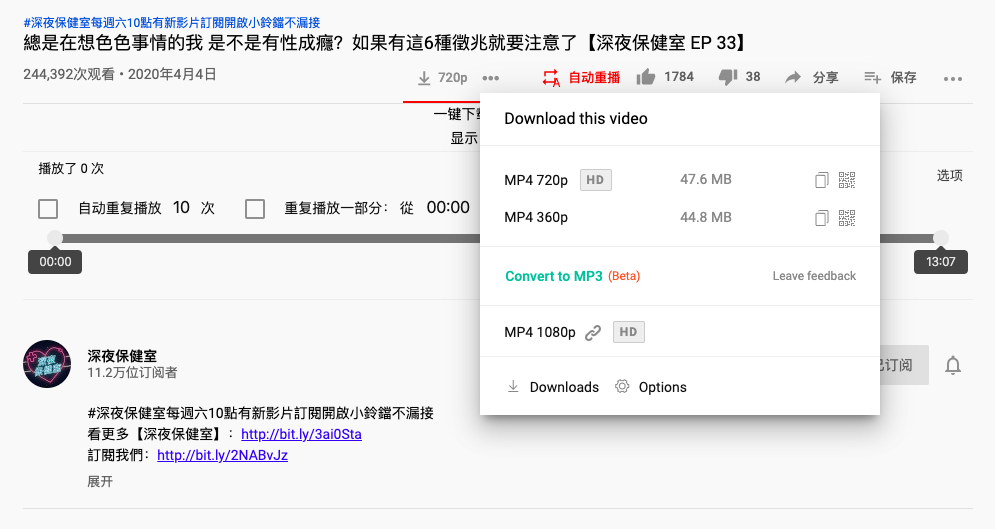Click the 分享 share label

pos(826,77)
